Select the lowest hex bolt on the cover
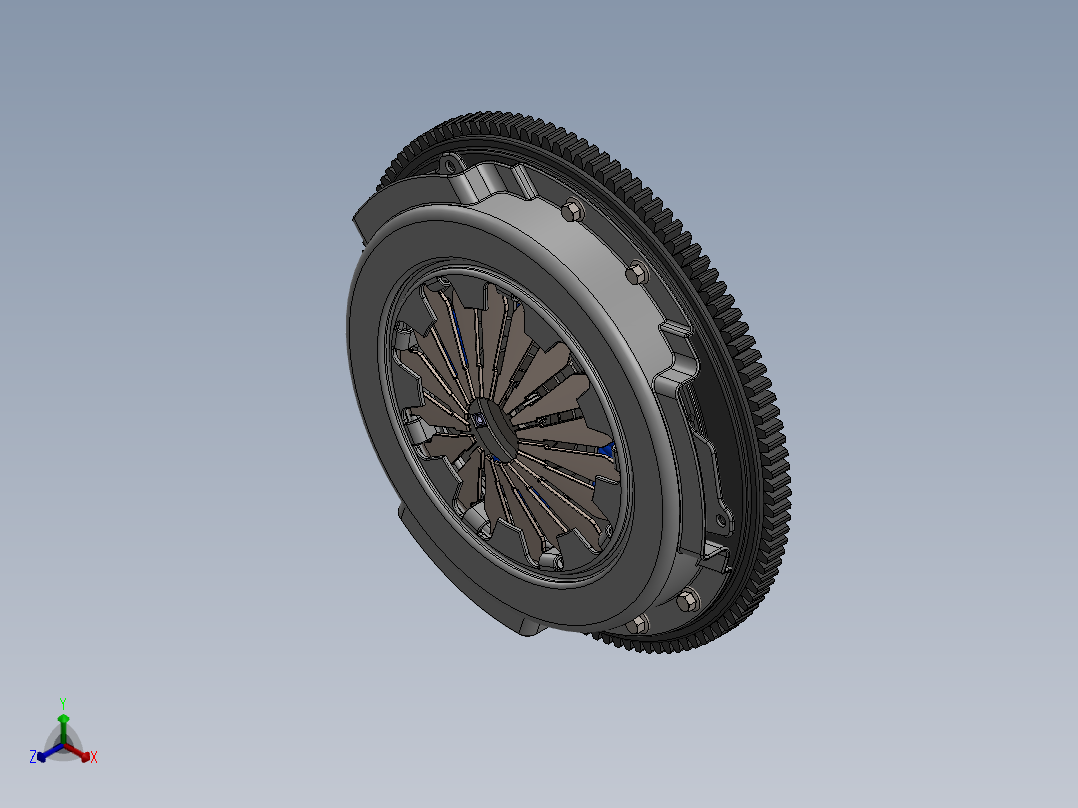The image size is (1078, 808). coord(637,624)
